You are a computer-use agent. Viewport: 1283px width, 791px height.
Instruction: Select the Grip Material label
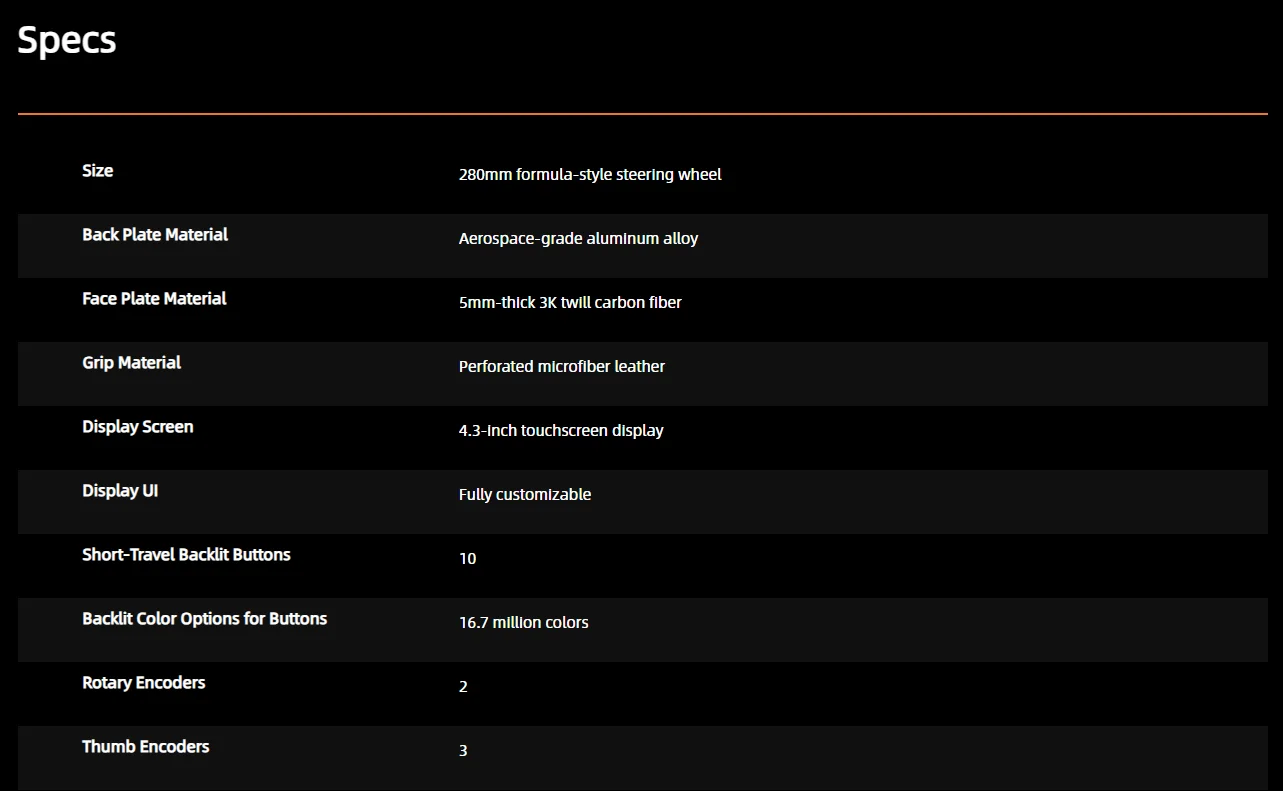coord(131,363)
